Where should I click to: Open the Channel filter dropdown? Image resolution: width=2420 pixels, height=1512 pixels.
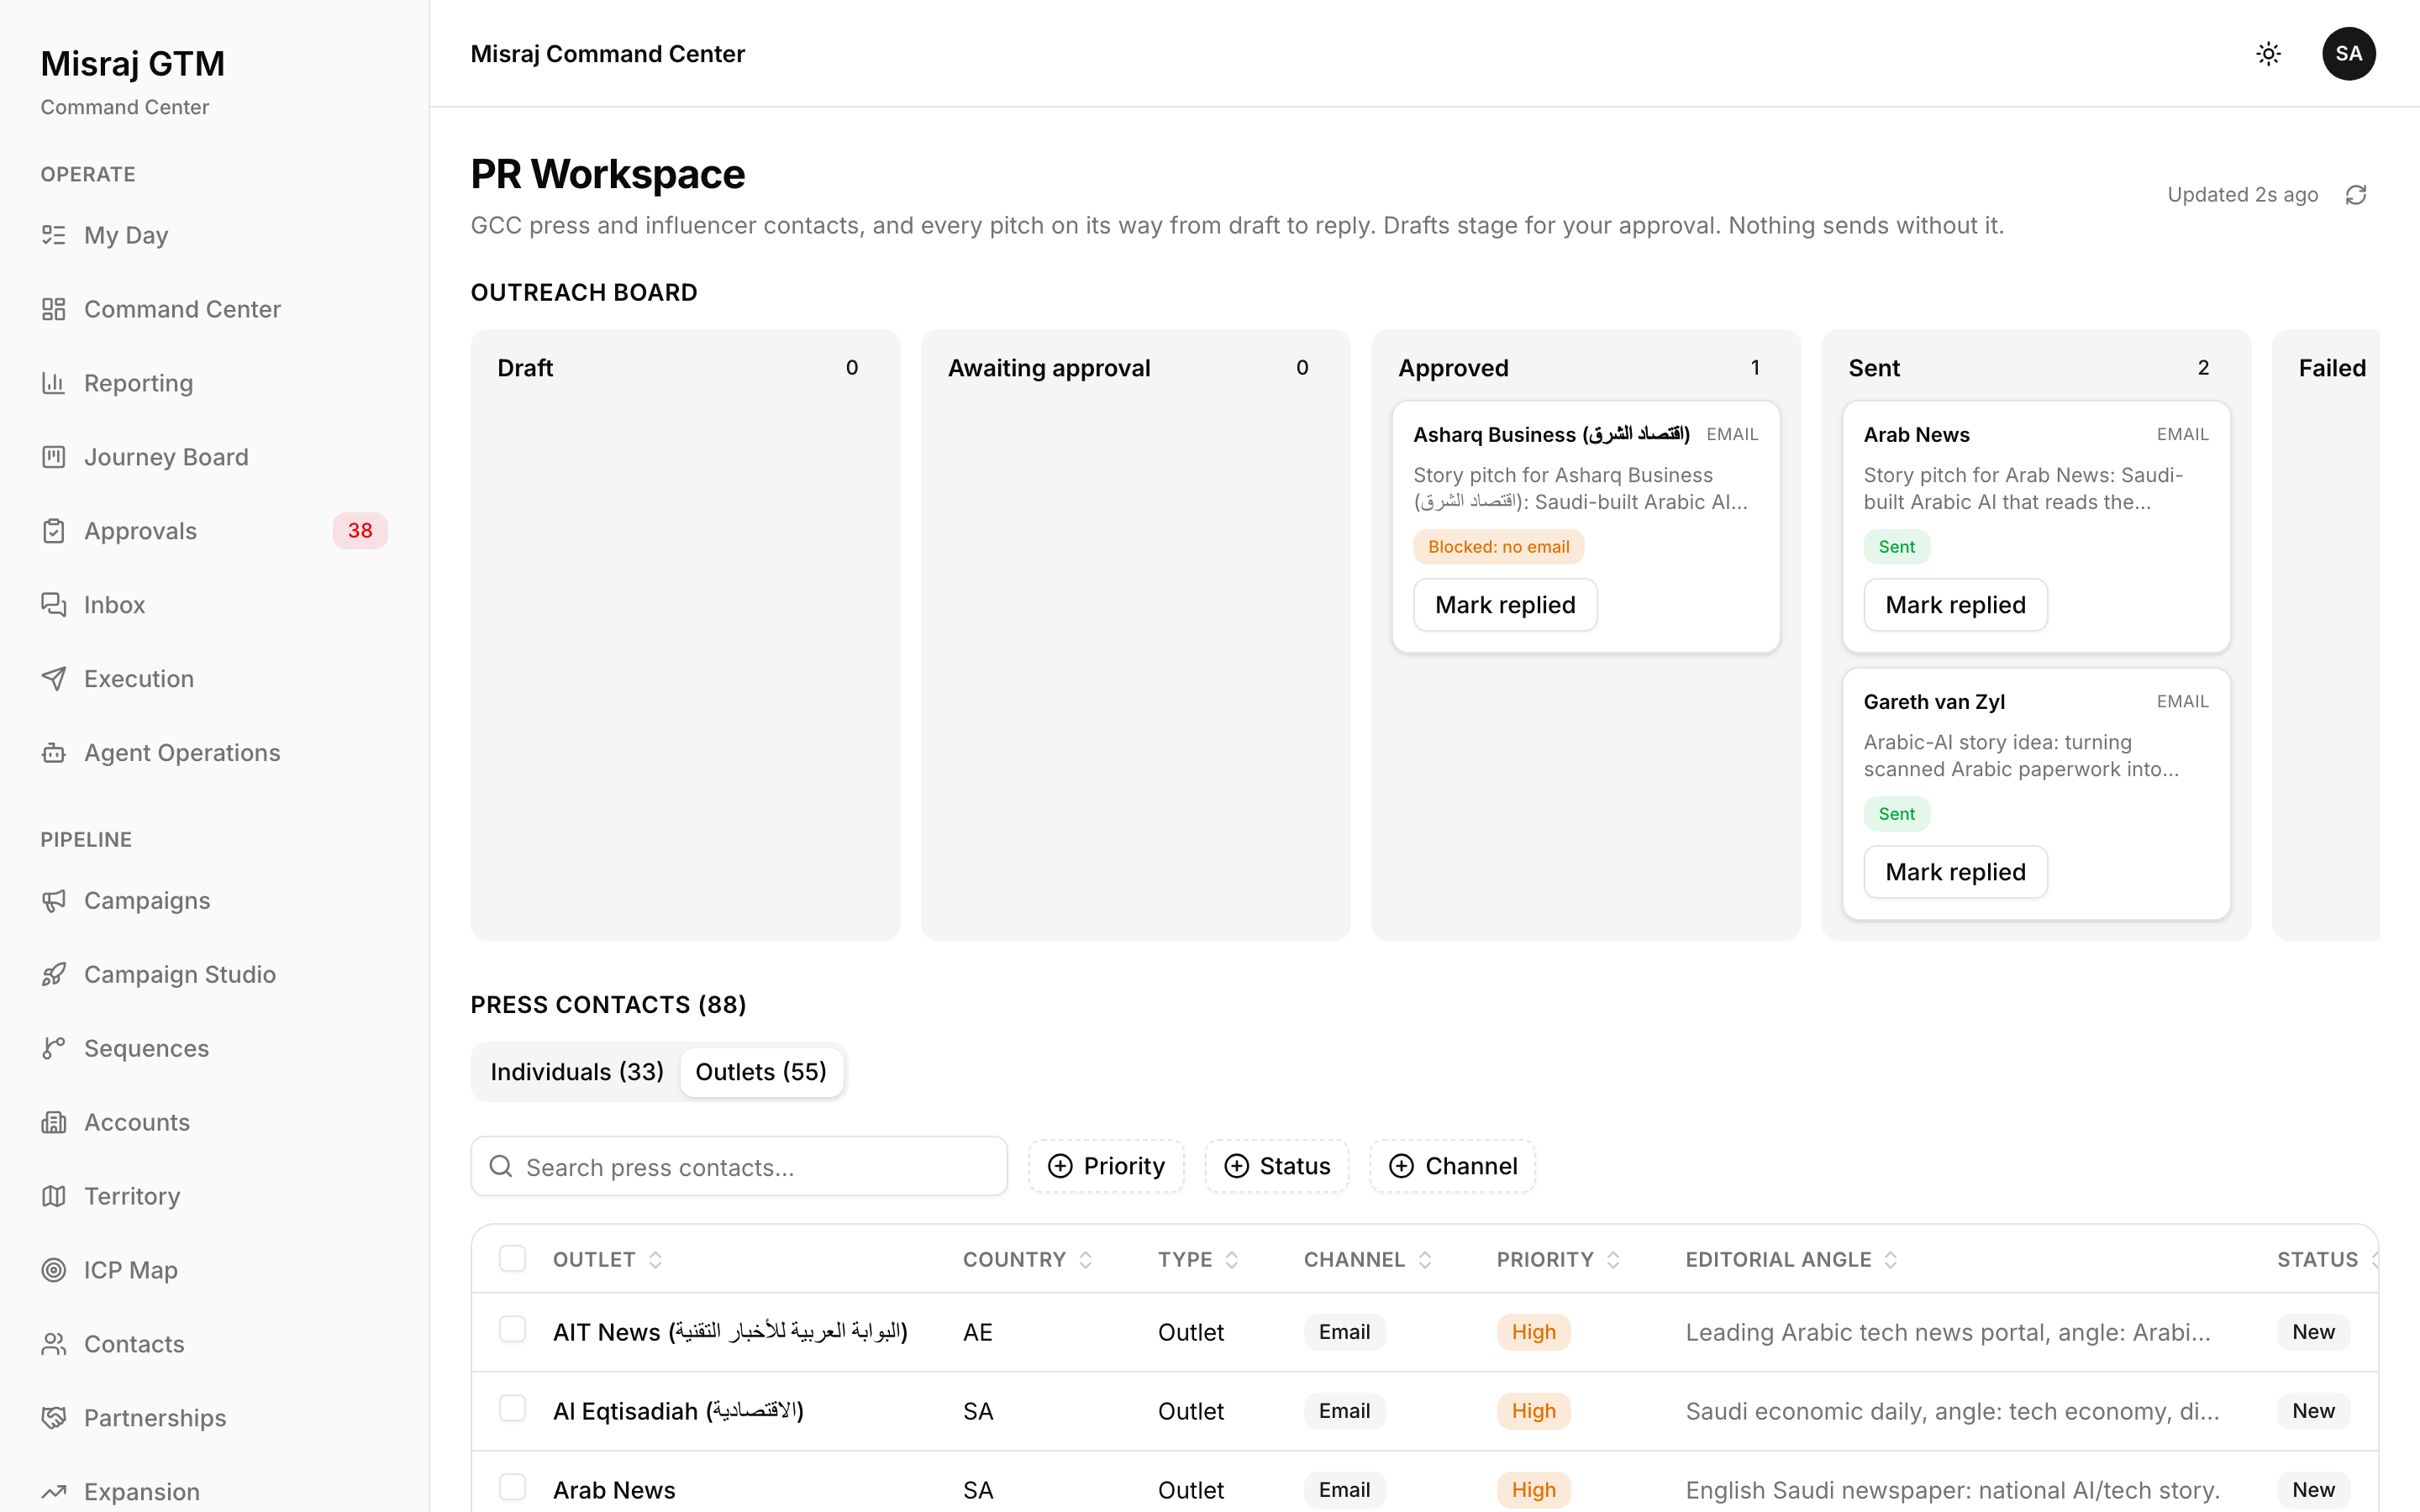tap(1453, 1166)
